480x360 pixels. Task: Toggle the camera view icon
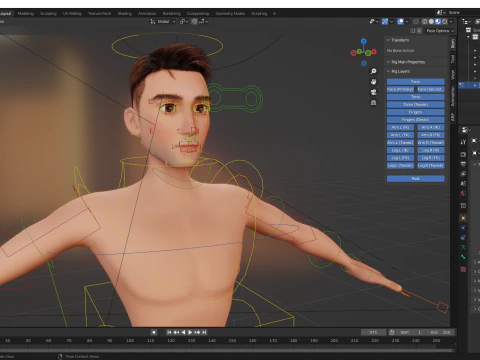(x=374, y=92)
